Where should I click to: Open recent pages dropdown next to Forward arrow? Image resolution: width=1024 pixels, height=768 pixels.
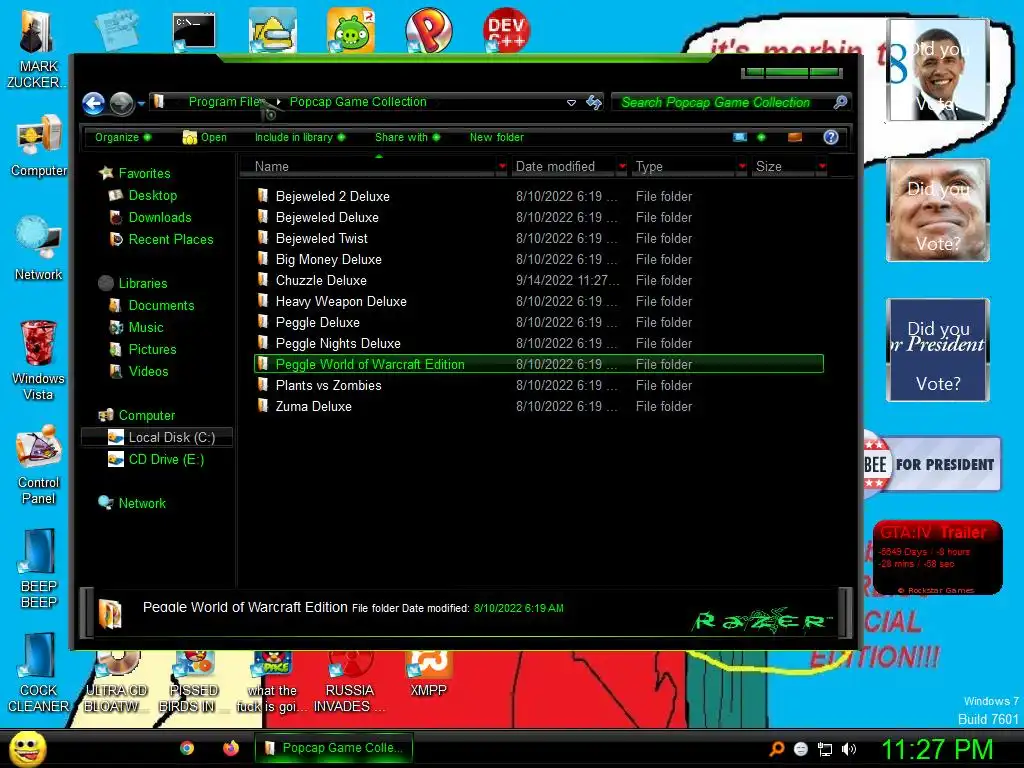tap(141, 103)
